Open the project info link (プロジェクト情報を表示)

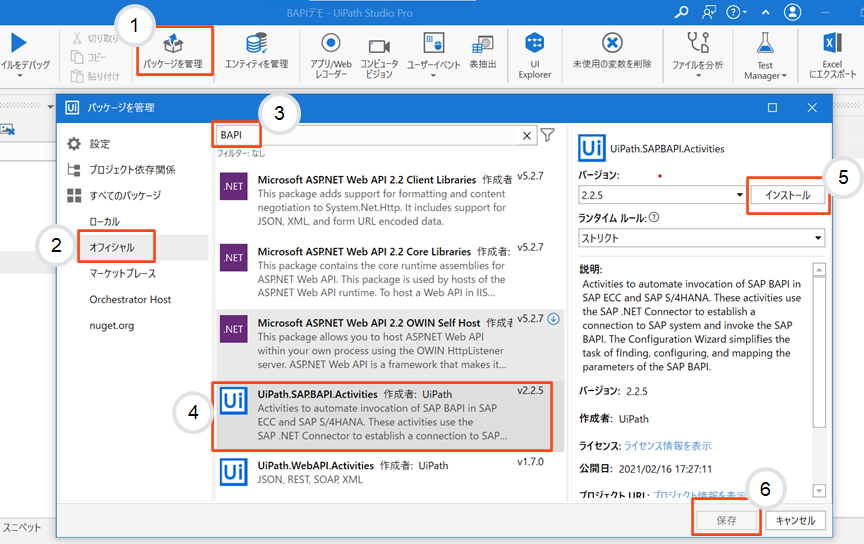click(x=699, y=494)
